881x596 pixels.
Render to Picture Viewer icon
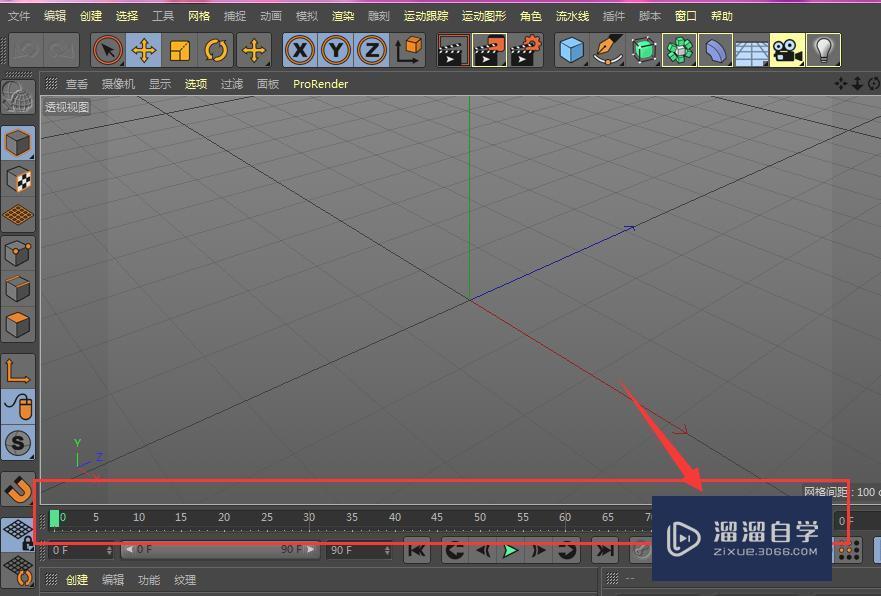489,51
